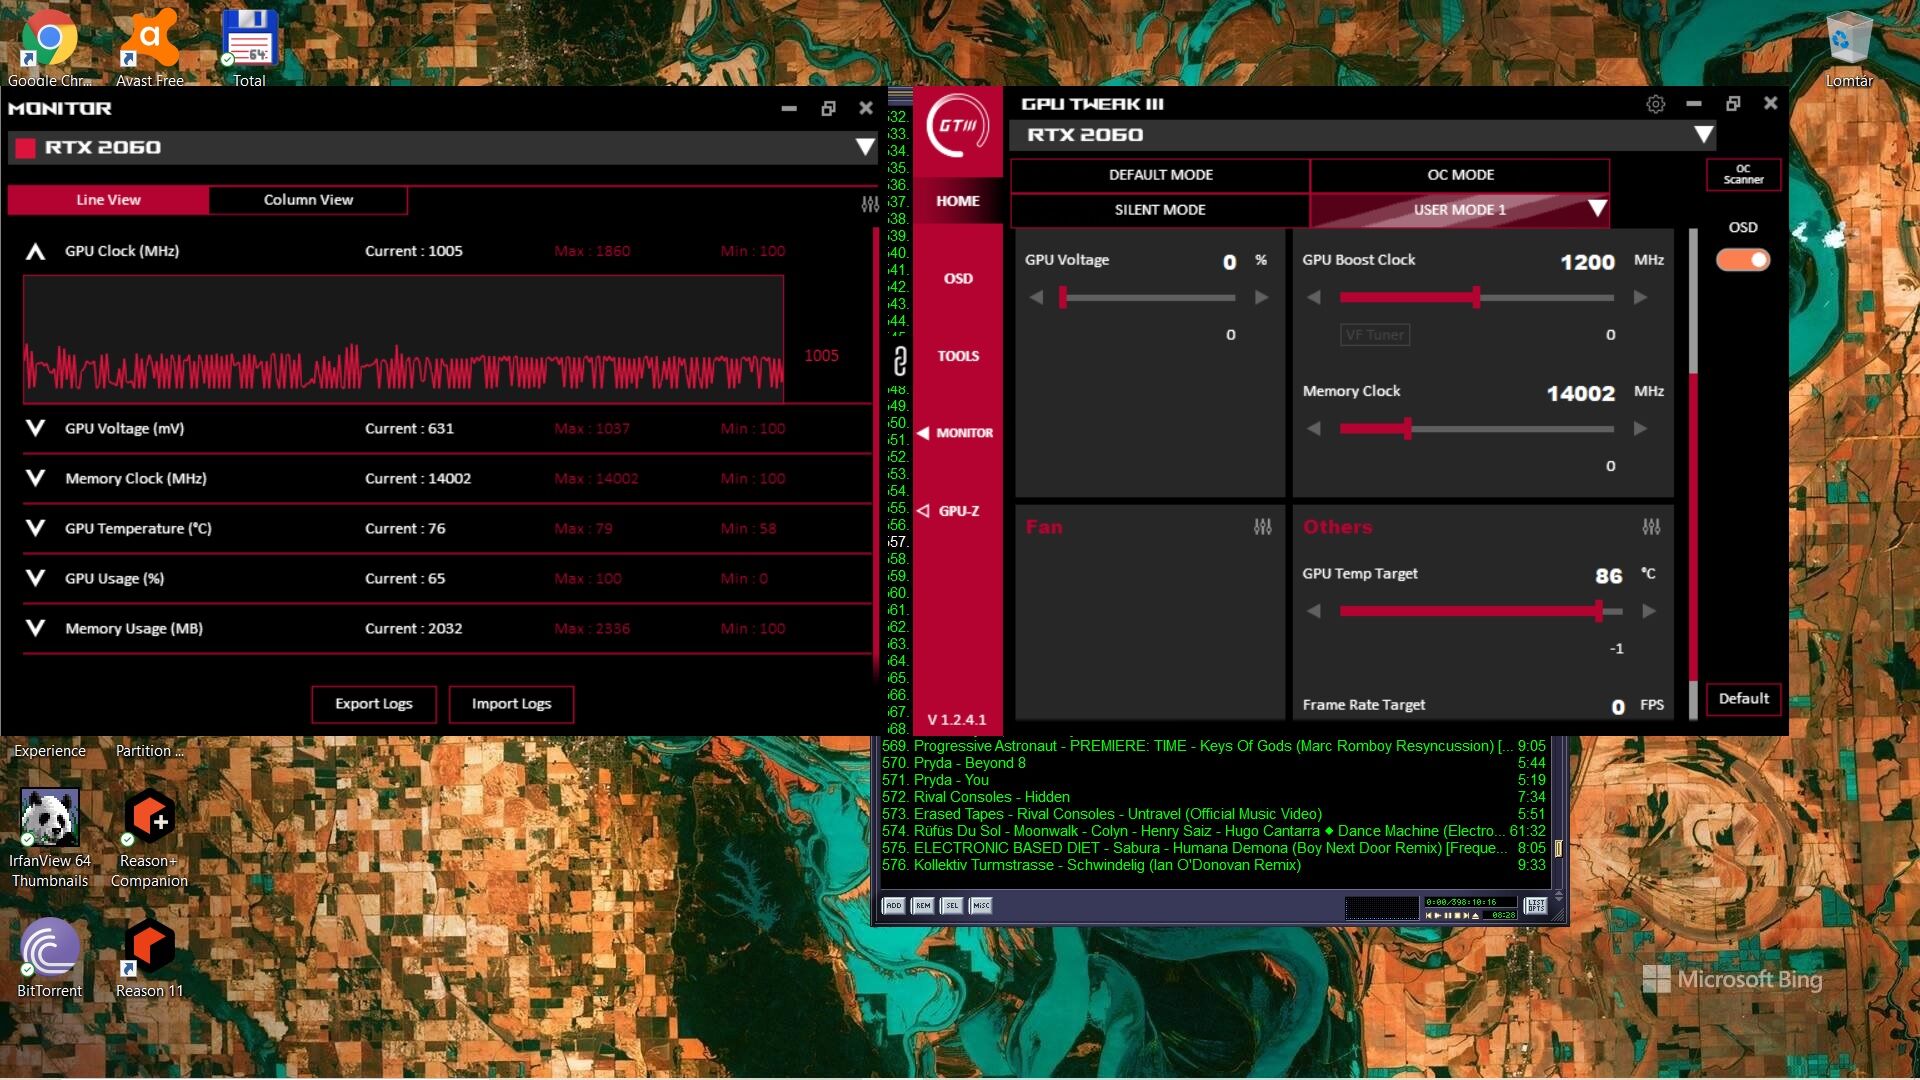Image resolution: width=1920 pixels, height=1080 pixels.
Task: Expand the GPU Temperature (°C) row
Action: click(35, 528)
